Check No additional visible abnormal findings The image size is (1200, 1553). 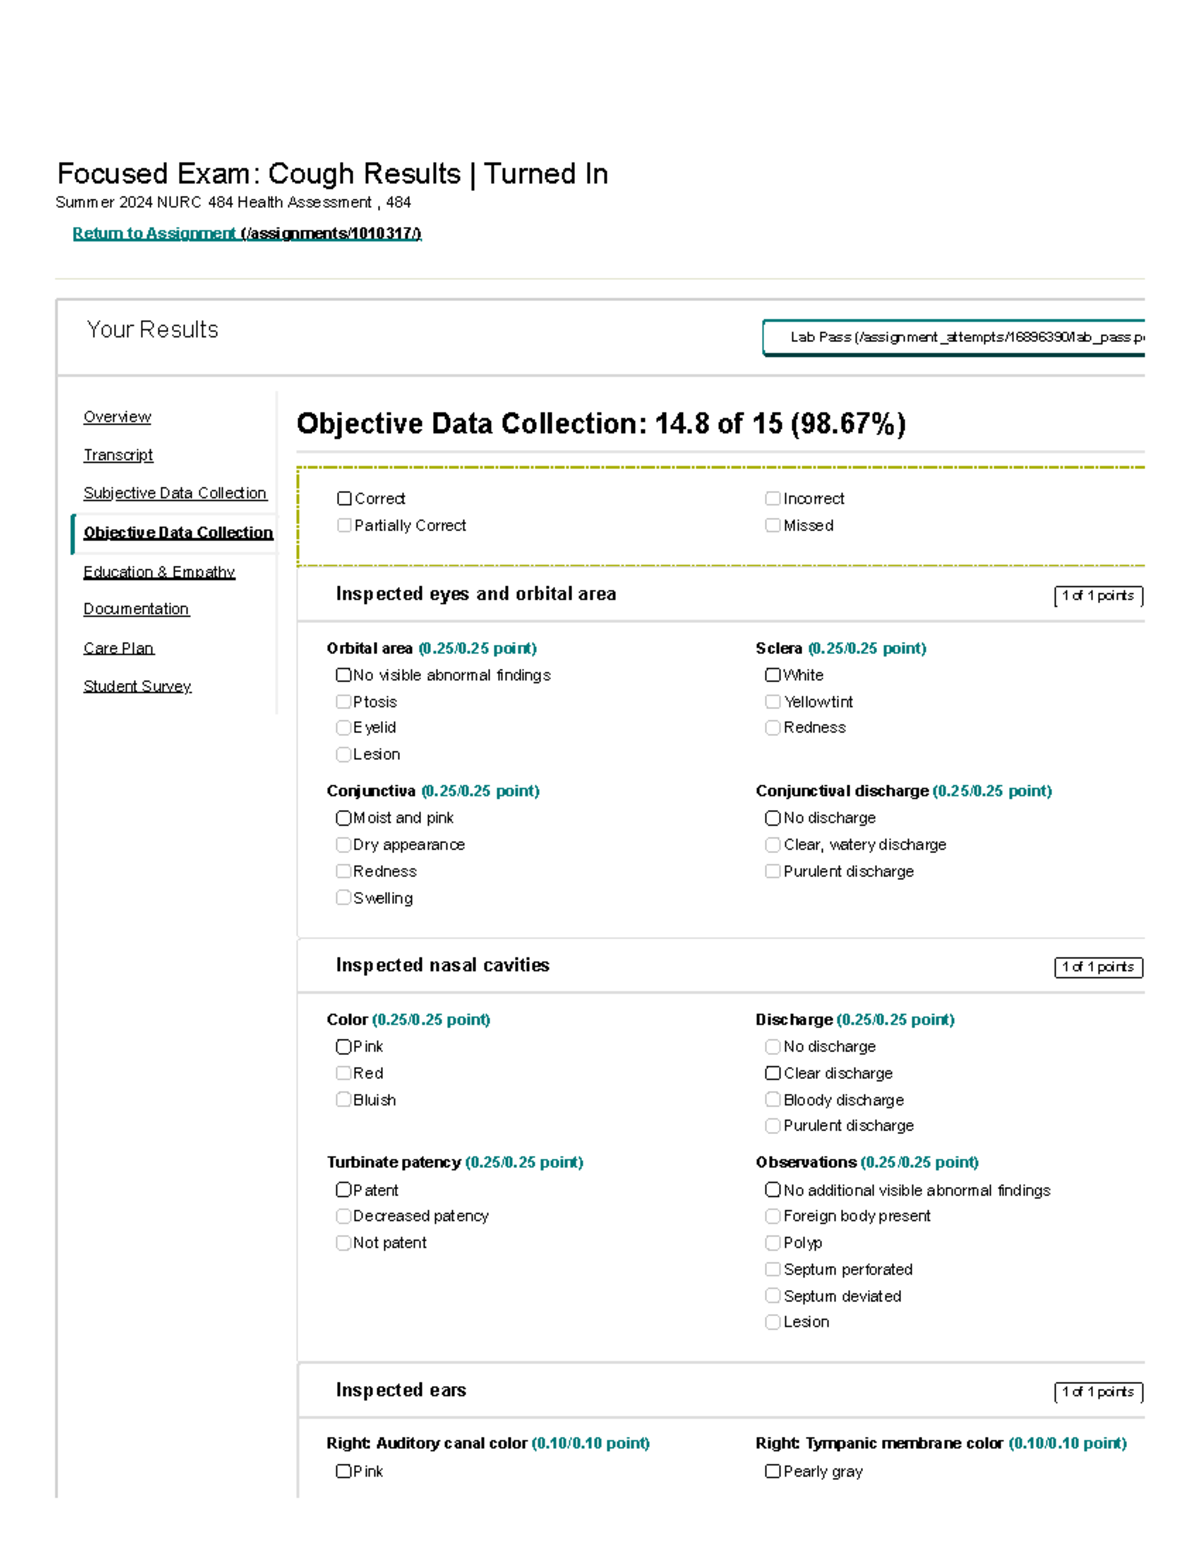click(773, 1190)
